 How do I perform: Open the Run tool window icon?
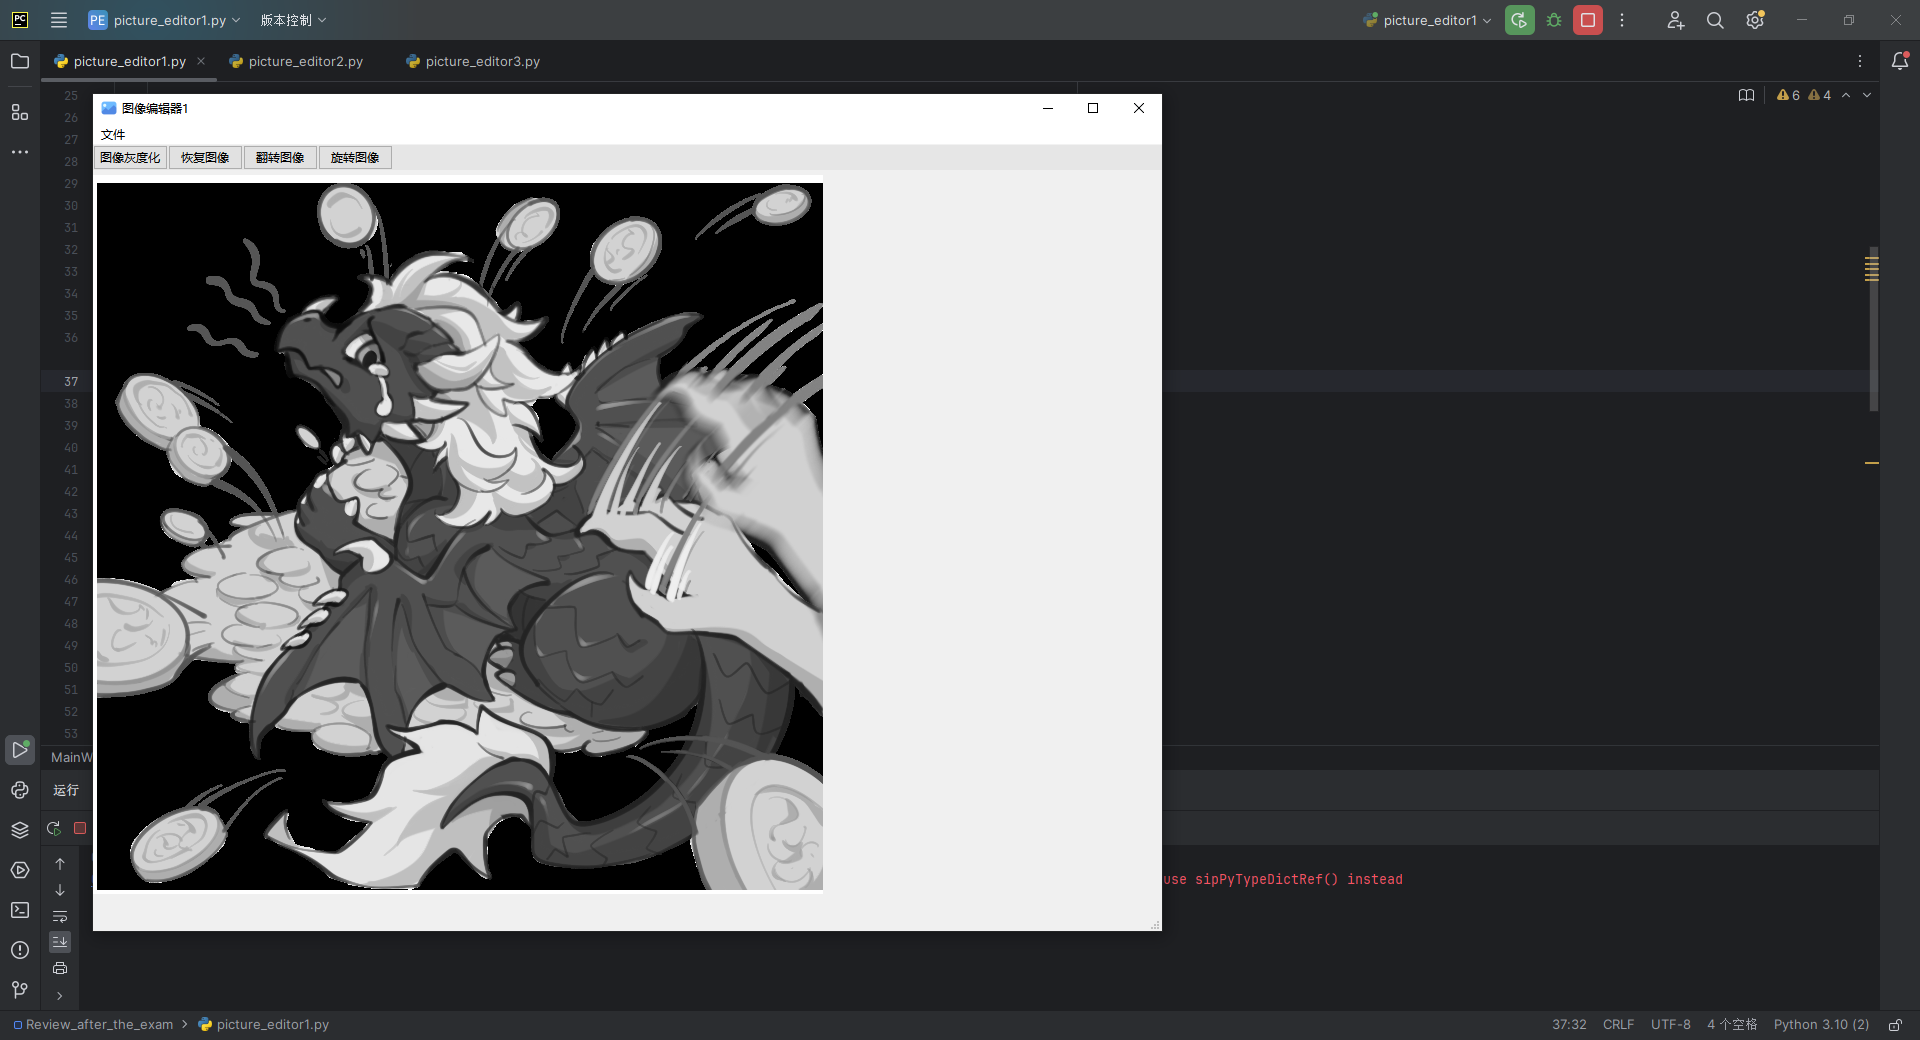point(20,749)
